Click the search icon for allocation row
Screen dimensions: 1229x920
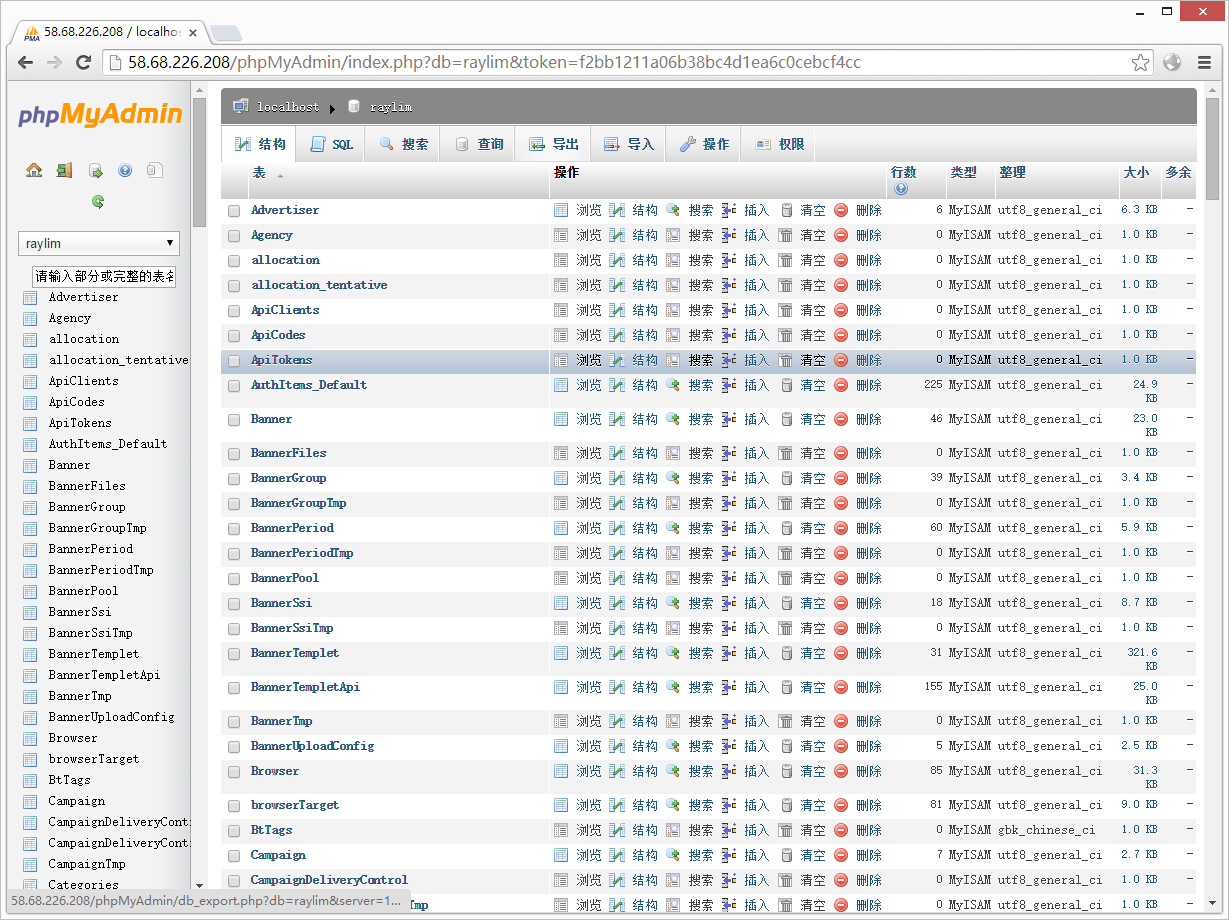click(x=673, y=260)
